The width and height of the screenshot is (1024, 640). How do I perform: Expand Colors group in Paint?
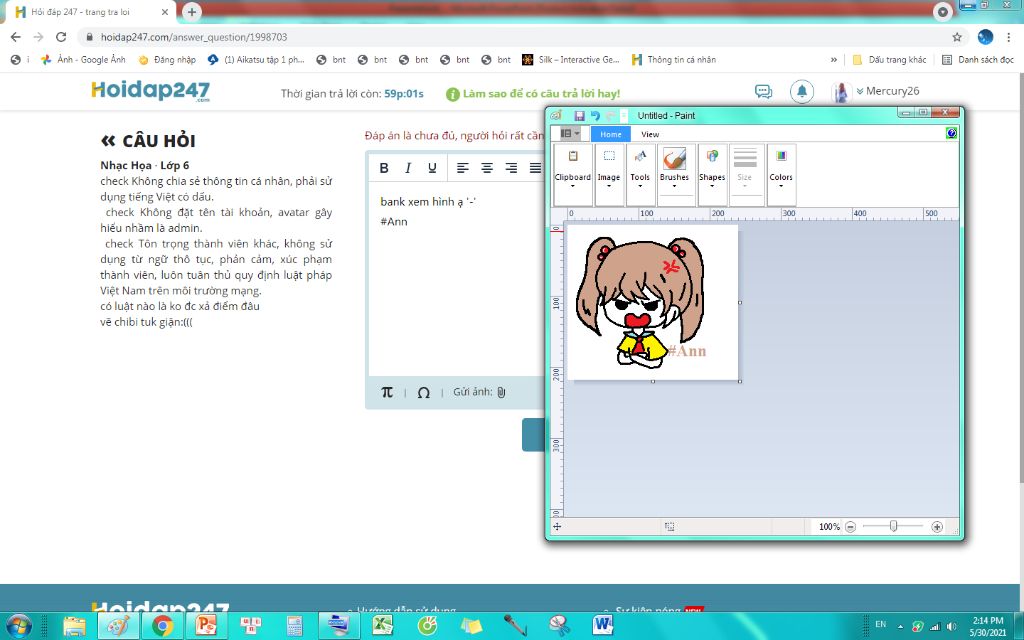click(781, 175)
